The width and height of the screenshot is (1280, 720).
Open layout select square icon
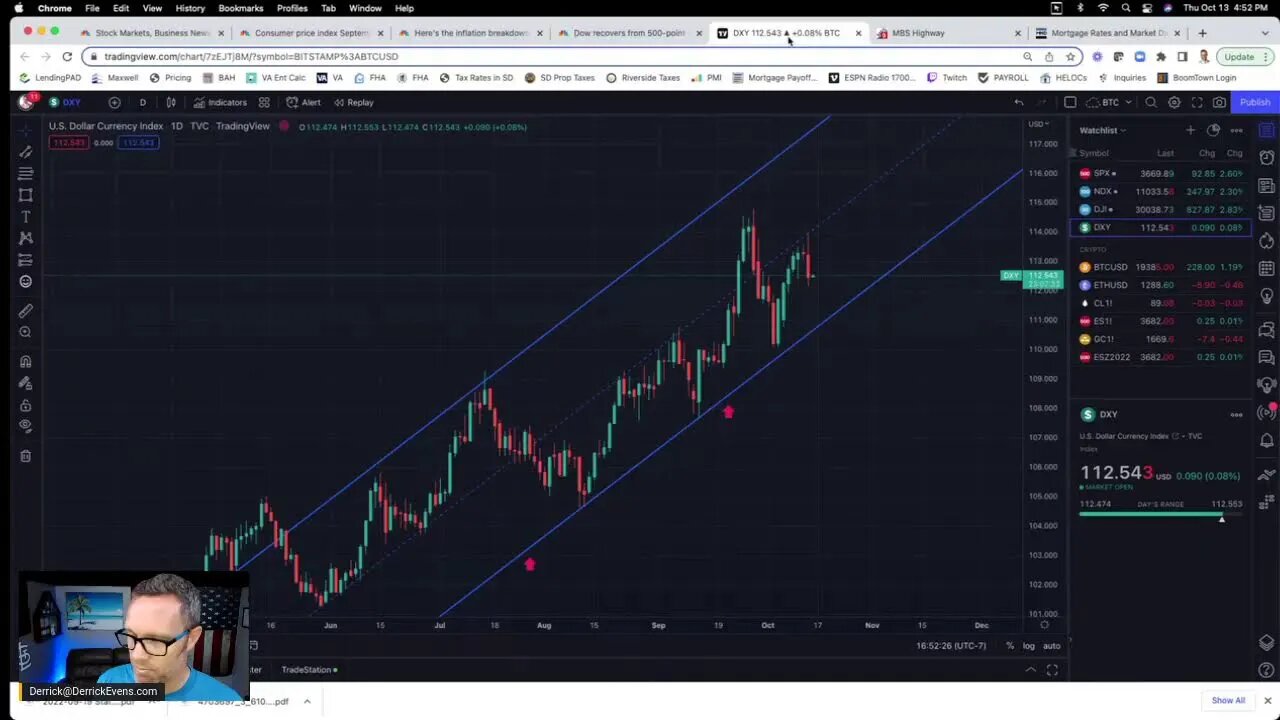coord(1070,102)
